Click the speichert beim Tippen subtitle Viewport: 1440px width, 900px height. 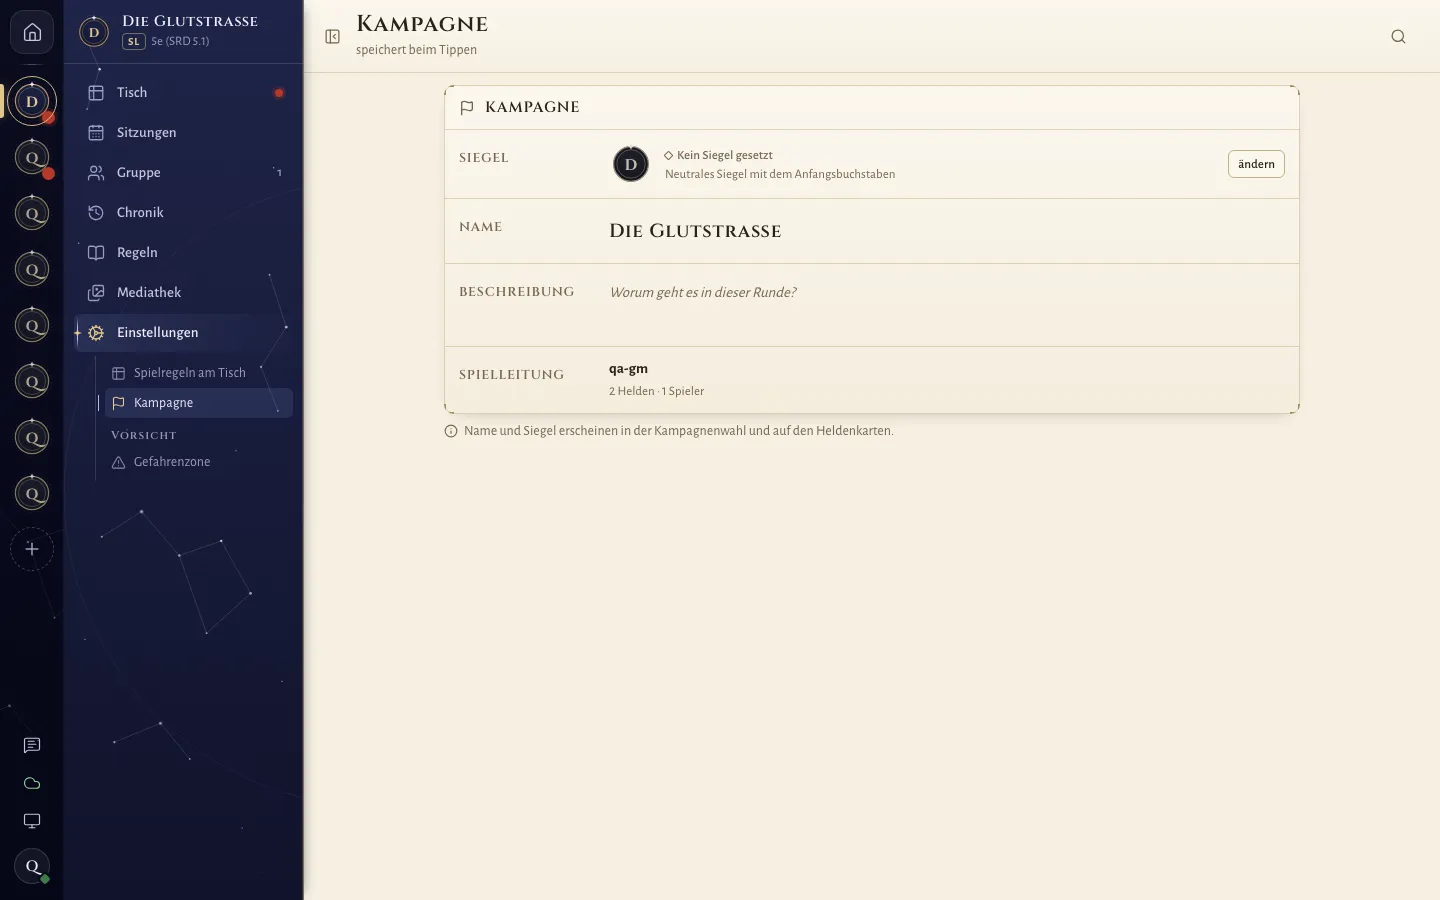[416, 50]
